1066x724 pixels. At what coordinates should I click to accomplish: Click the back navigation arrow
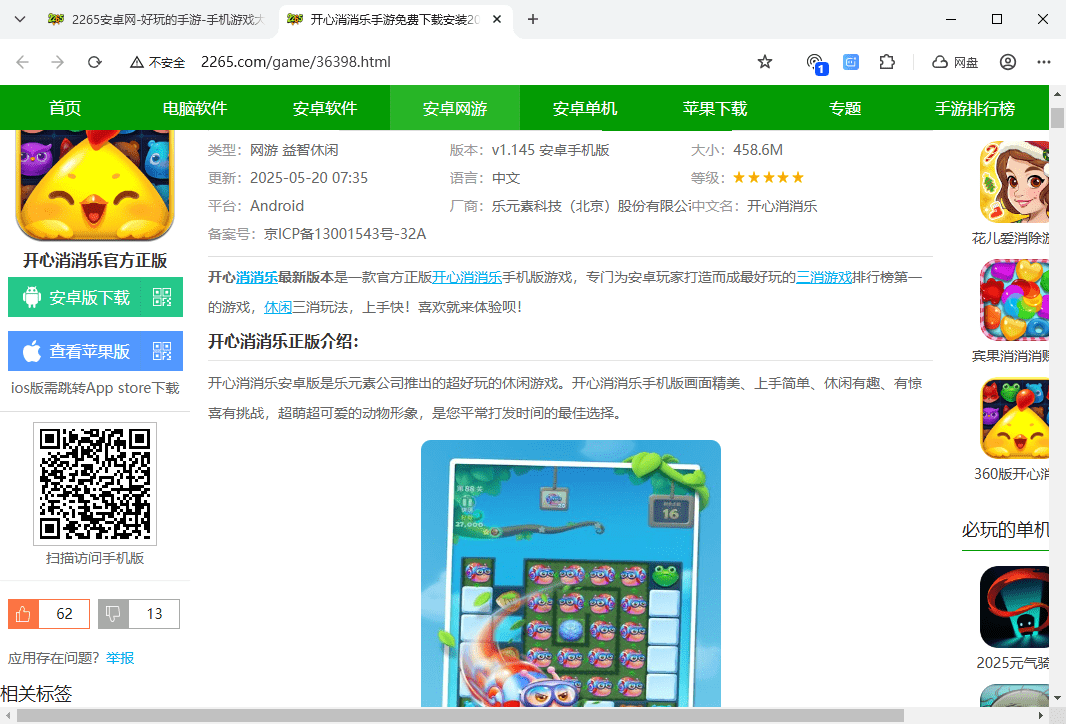(22, 61)
